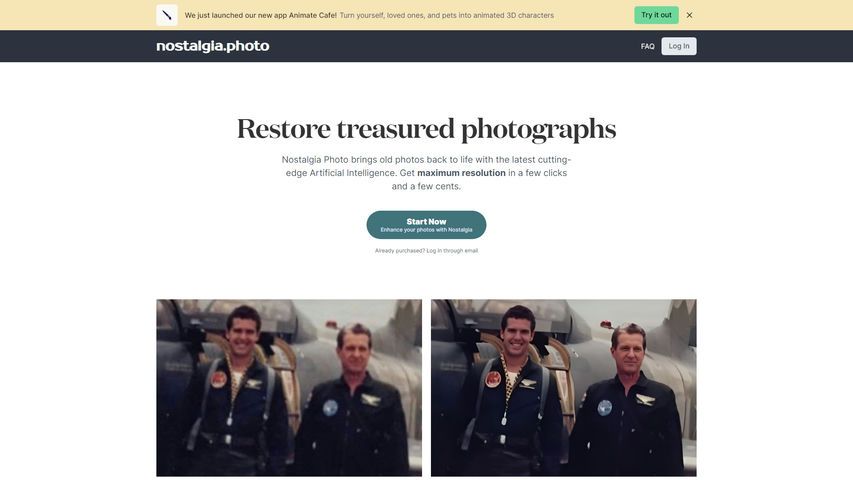Click the Log In button

pyautogui.click(x=678, y=46)
